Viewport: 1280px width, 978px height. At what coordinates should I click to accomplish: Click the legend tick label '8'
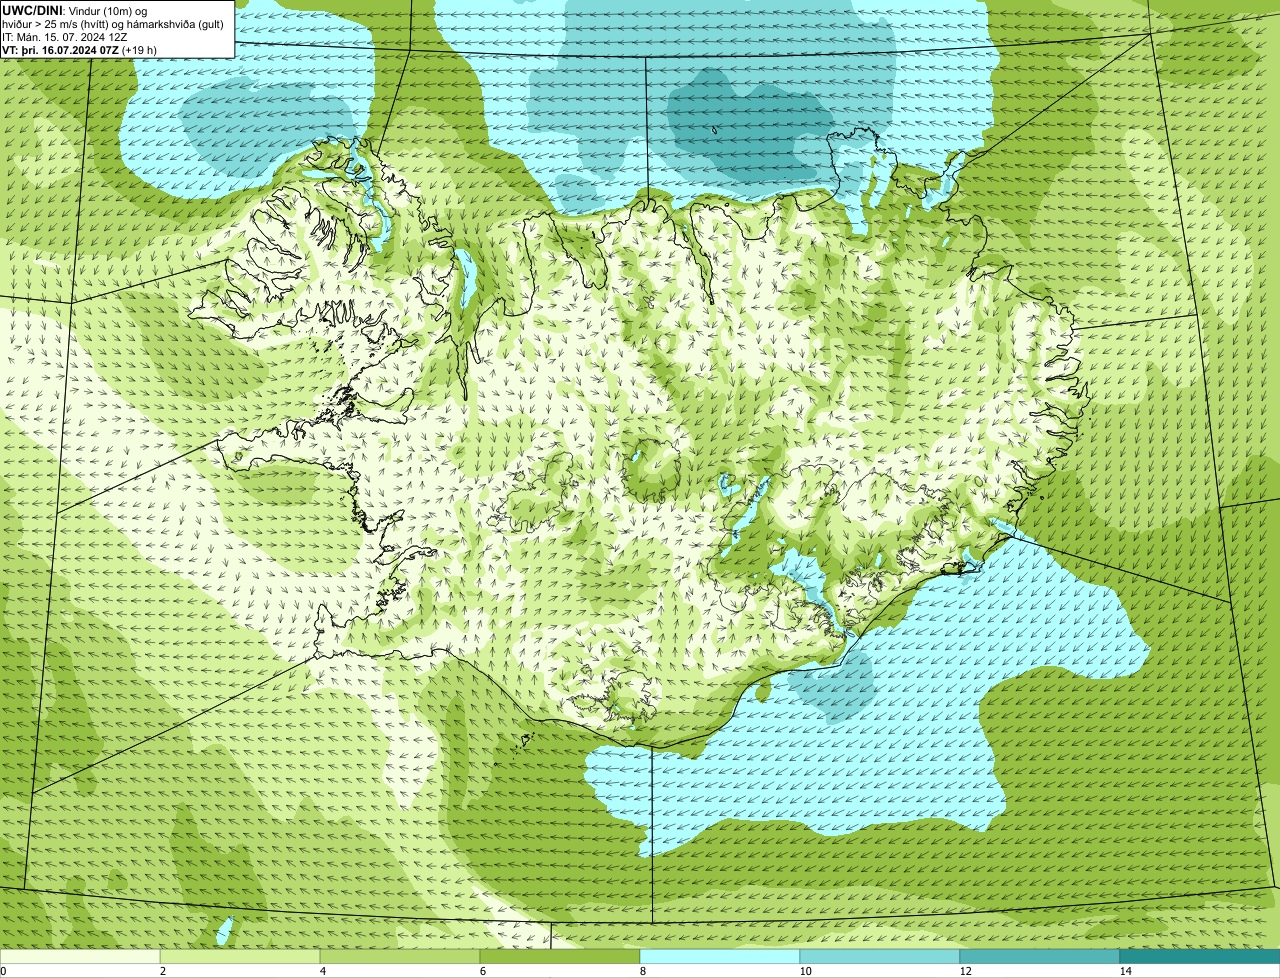click(642, 971)
